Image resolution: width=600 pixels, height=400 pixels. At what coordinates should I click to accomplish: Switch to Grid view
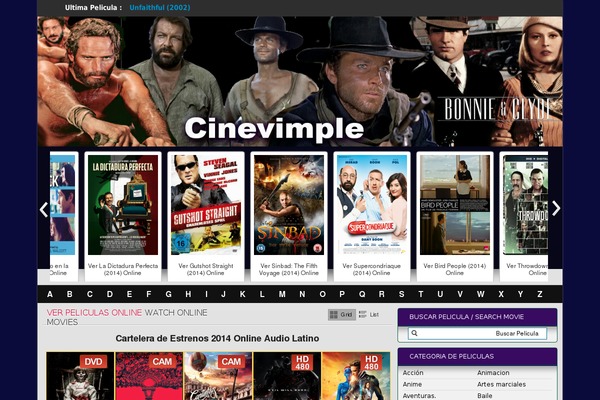(341, 315)
